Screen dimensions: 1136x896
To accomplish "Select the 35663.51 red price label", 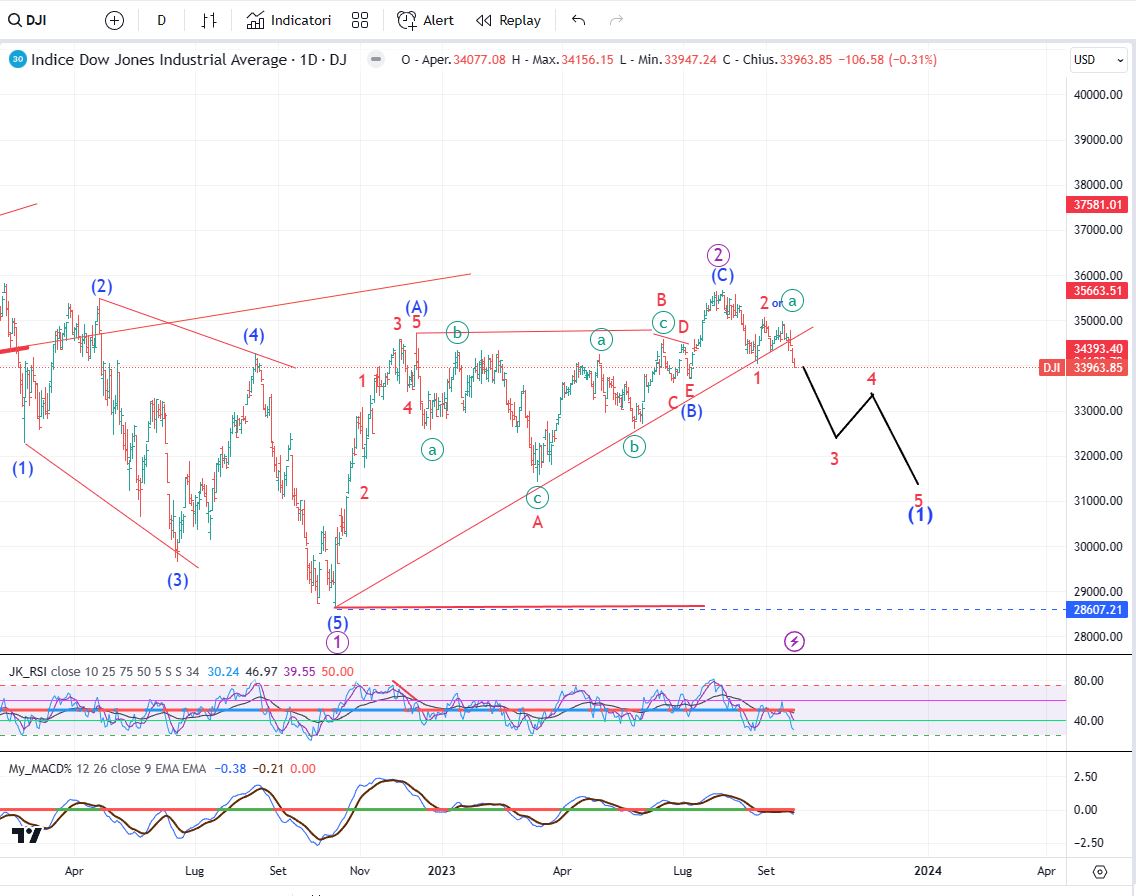I will pos(1098,290).
